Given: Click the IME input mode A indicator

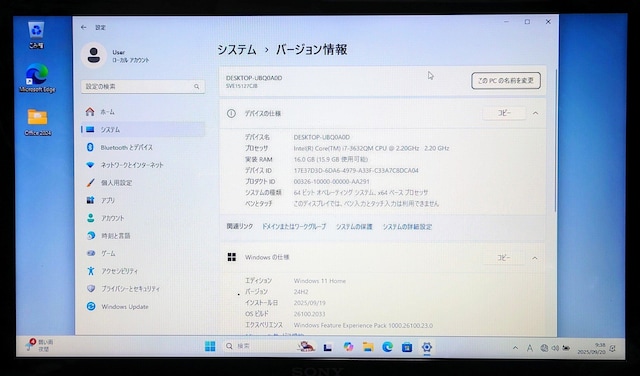Looking at the screenshot, I should [x=529, y=348].
